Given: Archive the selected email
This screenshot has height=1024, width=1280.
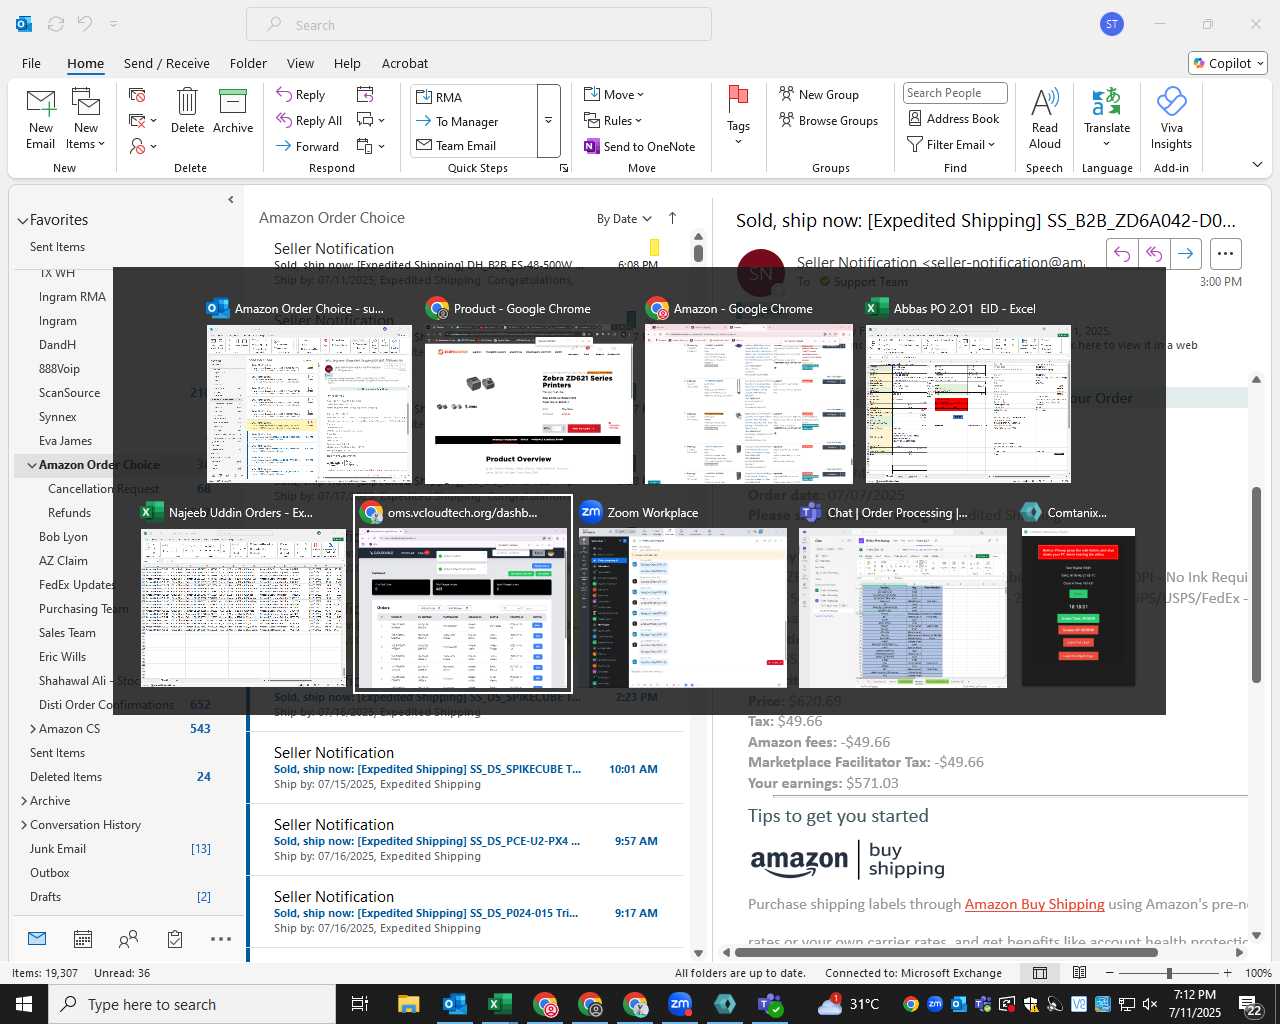Looking at the screenshot, I should tap(233, 110).
